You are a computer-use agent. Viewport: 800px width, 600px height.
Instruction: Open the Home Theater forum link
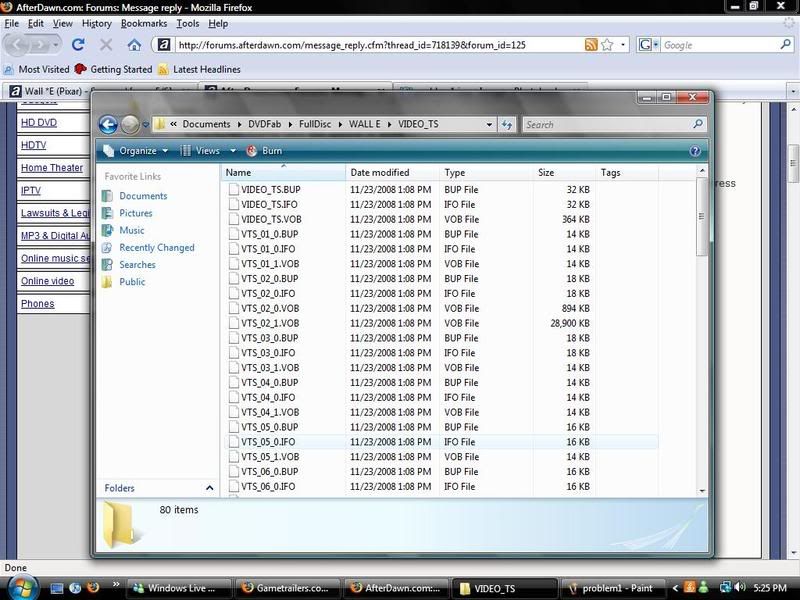click(52, 168)
